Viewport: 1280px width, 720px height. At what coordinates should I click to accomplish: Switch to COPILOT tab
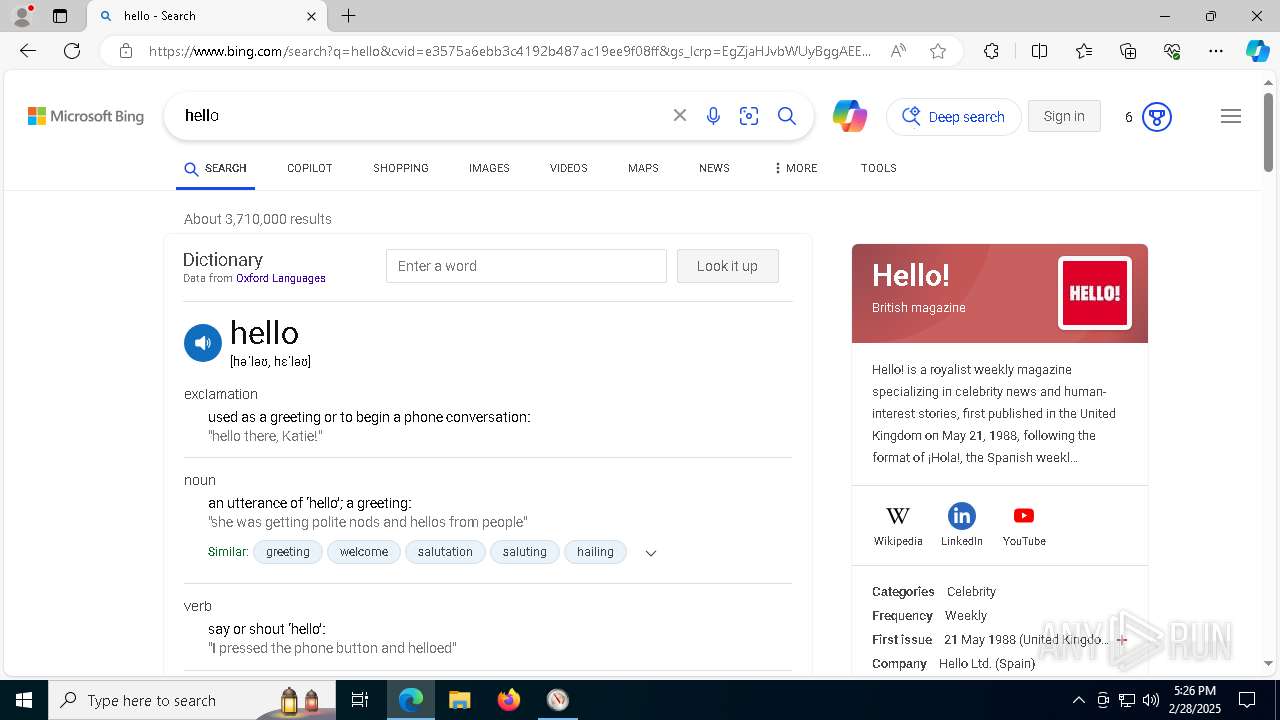pos(310,168)
